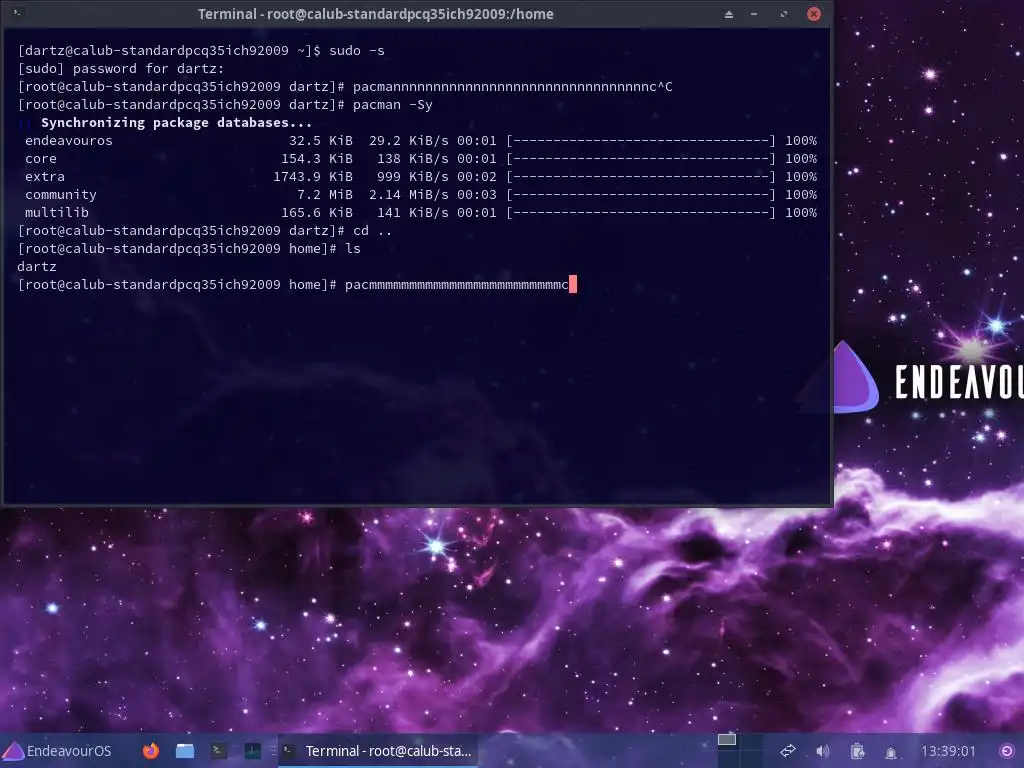Open the terminal window menu icon
1024x768 pixels.
click(18, 13)
